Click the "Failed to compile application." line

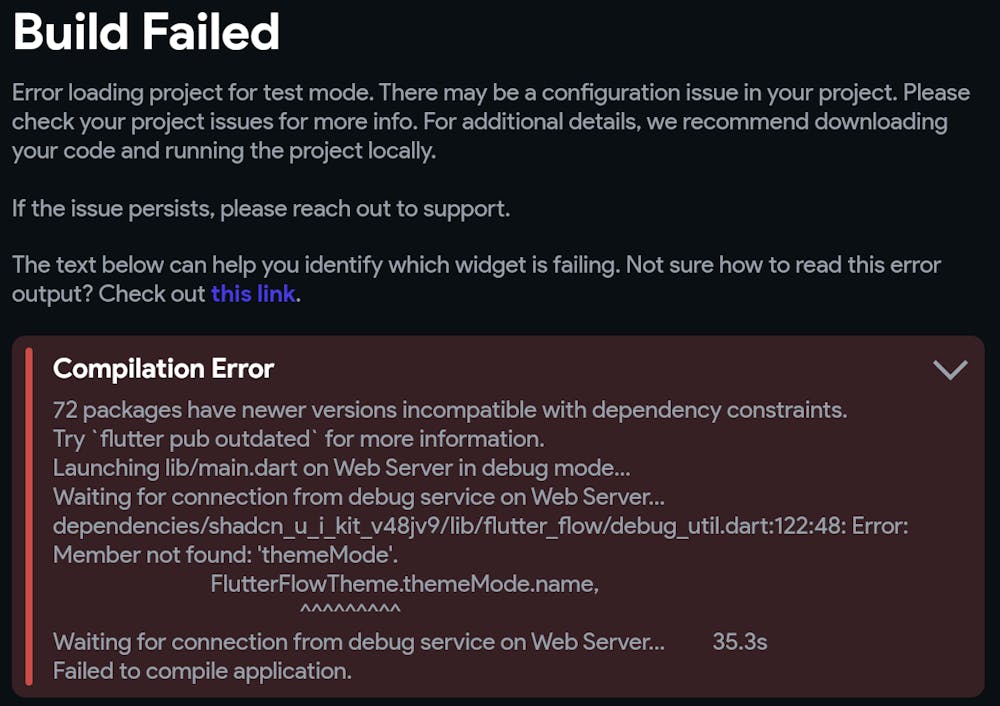202,671
